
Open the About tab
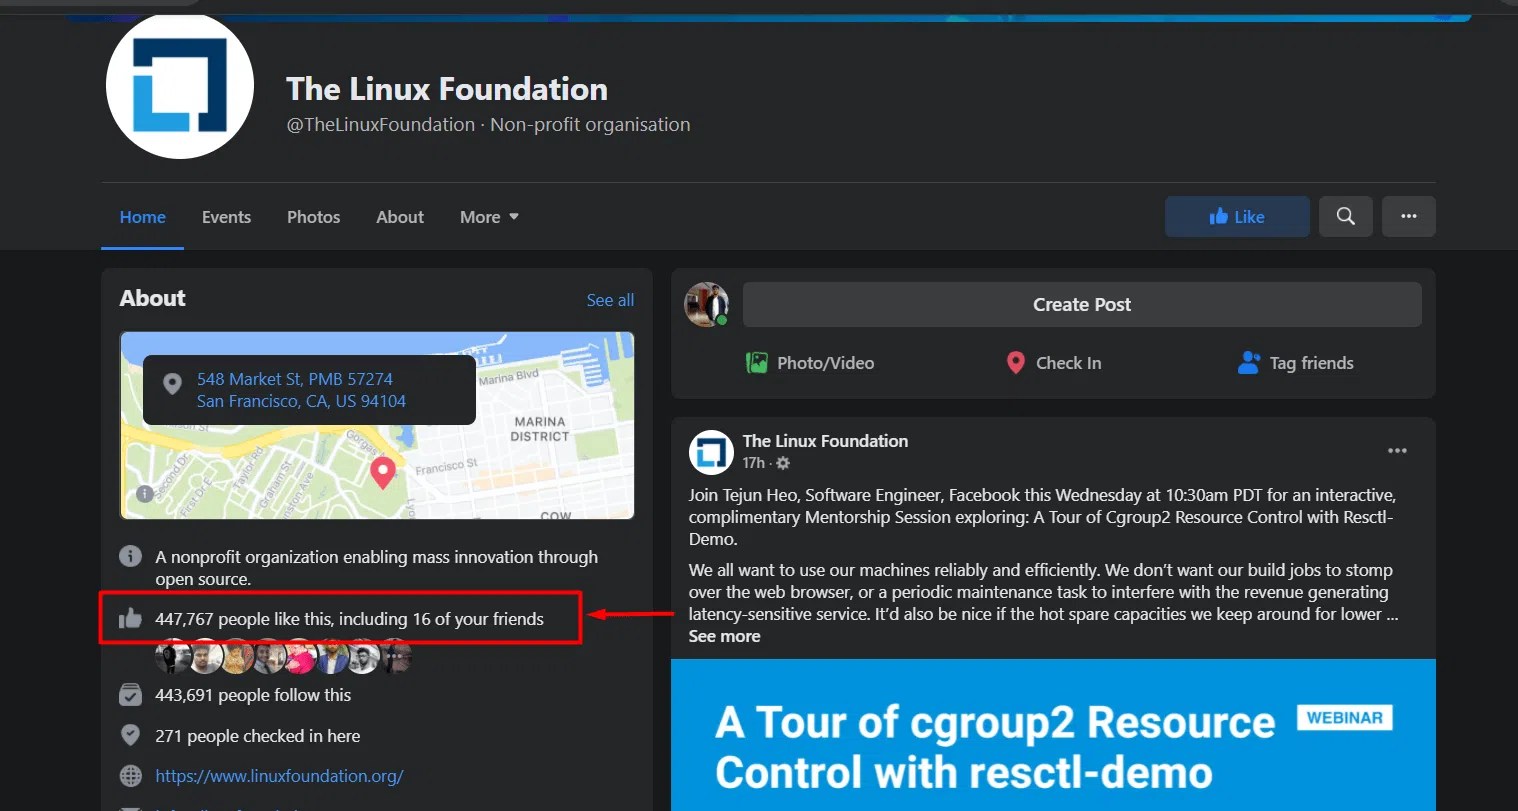point(399,216)
